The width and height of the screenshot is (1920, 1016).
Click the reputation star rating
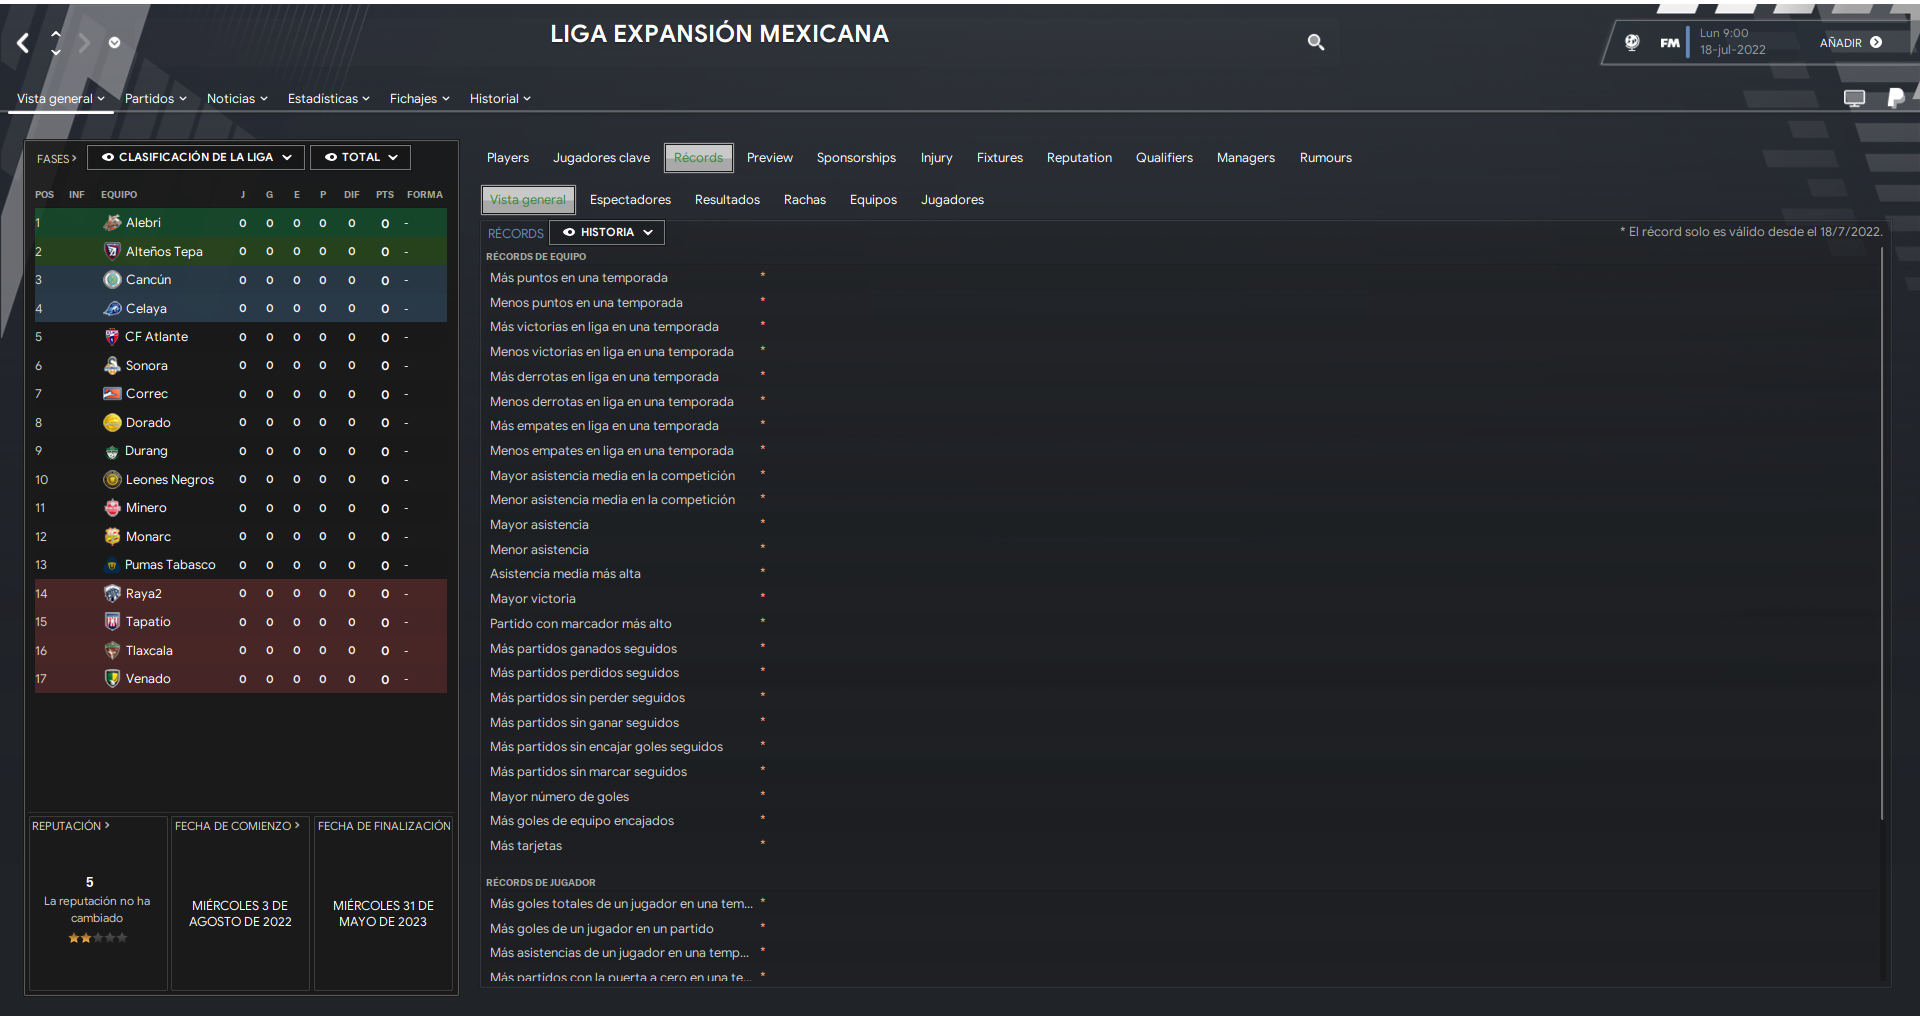pos(97,938)
